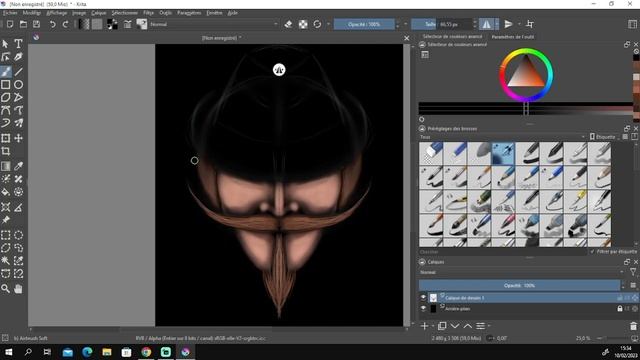Image resolution: width=640 pixels, height=360 pixels.
Task: Select the Fill bucket tool
Action: pos(6,192)
